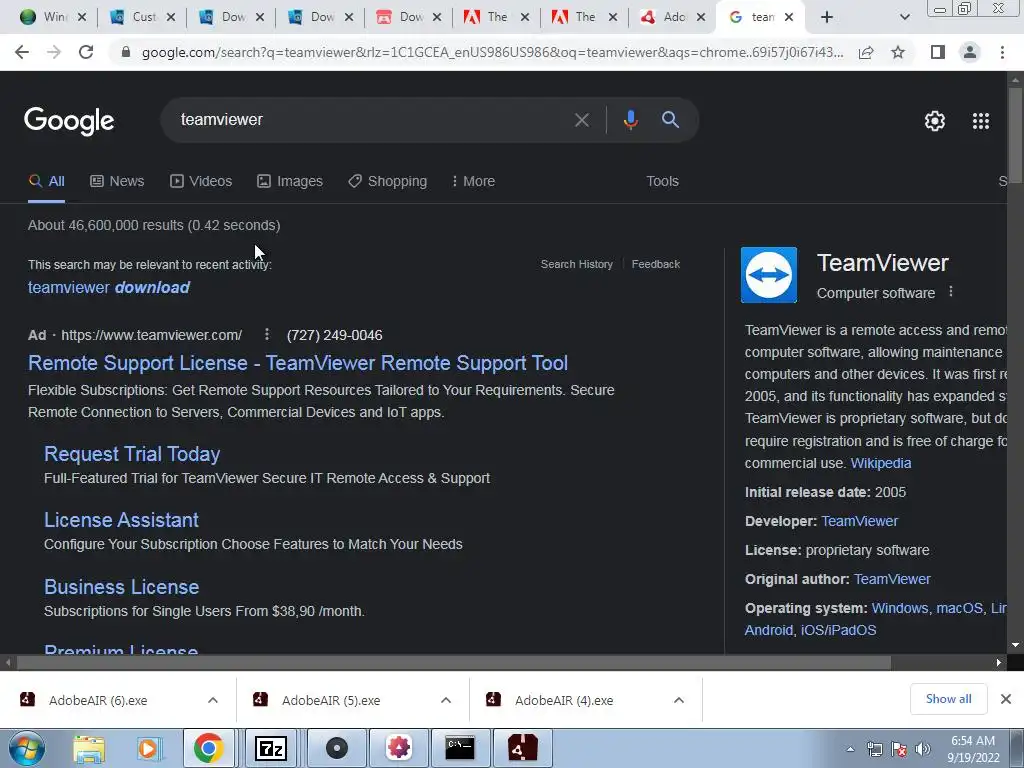The width and height of the screenshot is (1024, 768).
Task: Open a new browser tab
Action: click(x=826, y=17)
